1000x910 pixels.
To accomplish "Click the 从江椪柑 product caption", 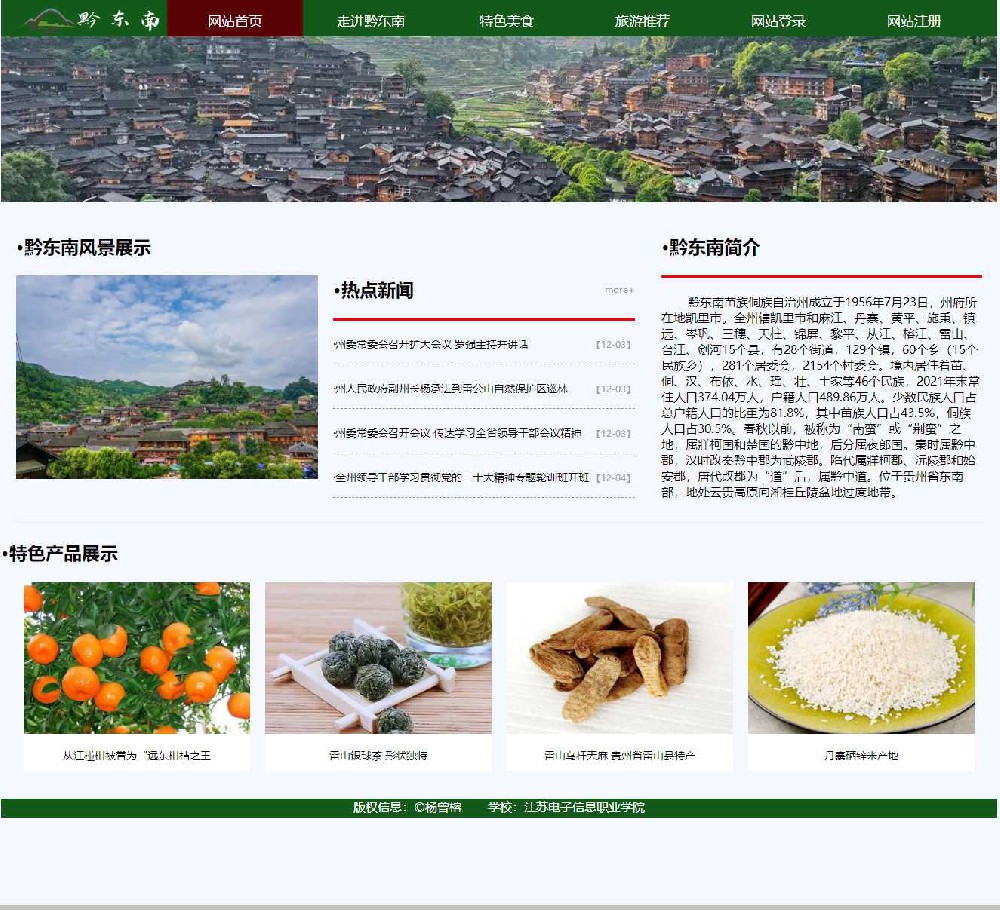I will point(137,755).
